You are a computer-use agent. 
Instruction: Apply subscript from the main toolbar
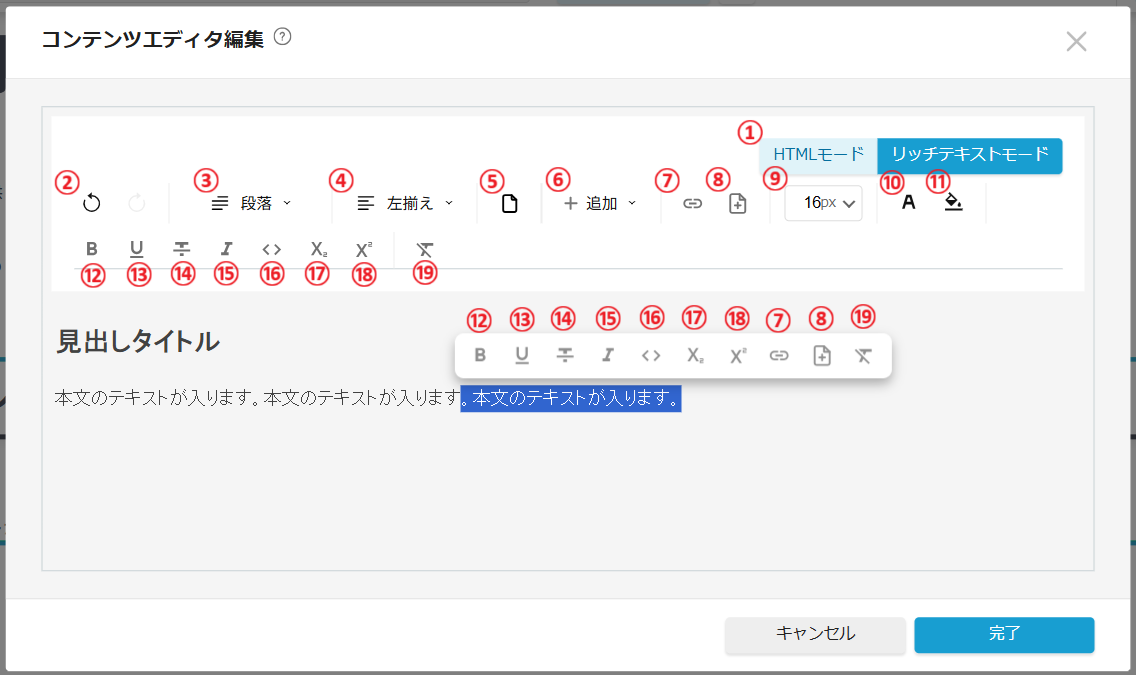pyautogui.click(x=318, y=249)
